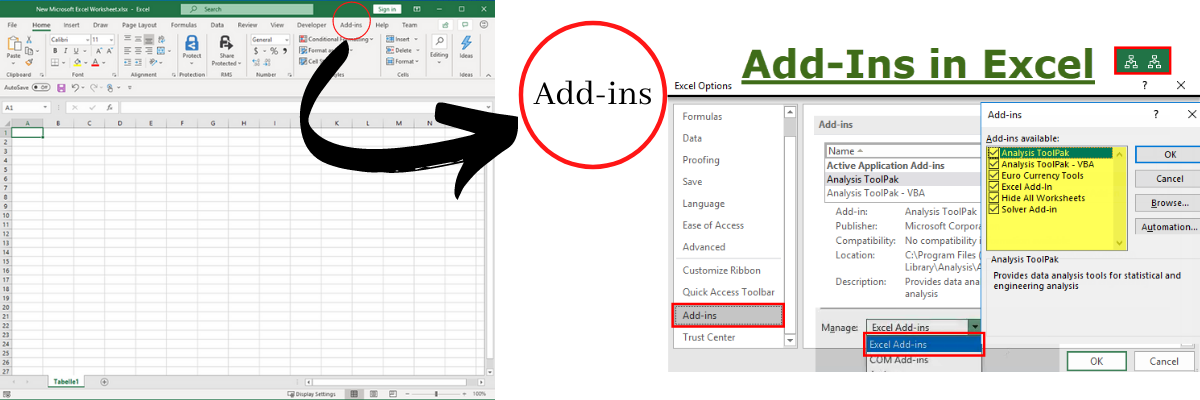Click Browse... in Add-ins dialog
This screenshot has height=400, width=1200.
1169,202
